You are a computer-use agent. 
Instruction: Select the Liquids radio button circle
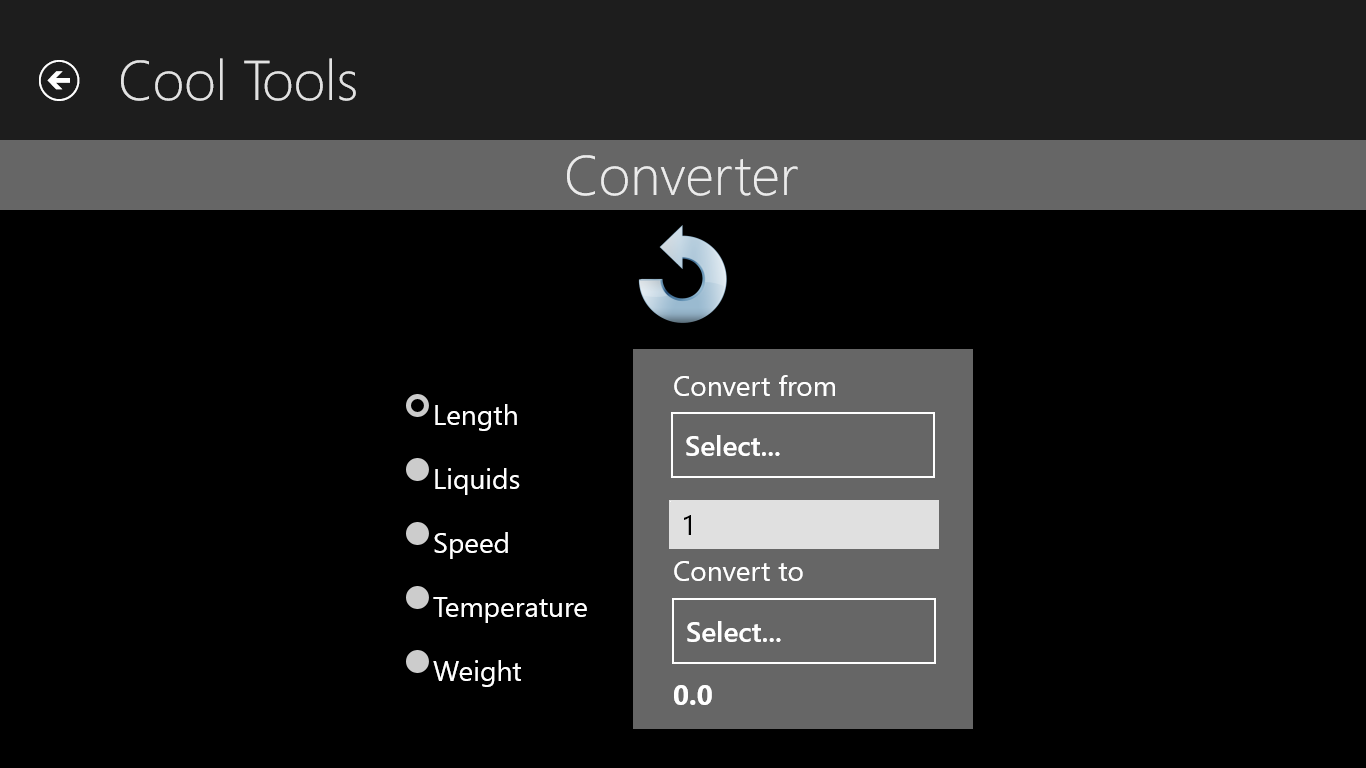coord(417,470)
